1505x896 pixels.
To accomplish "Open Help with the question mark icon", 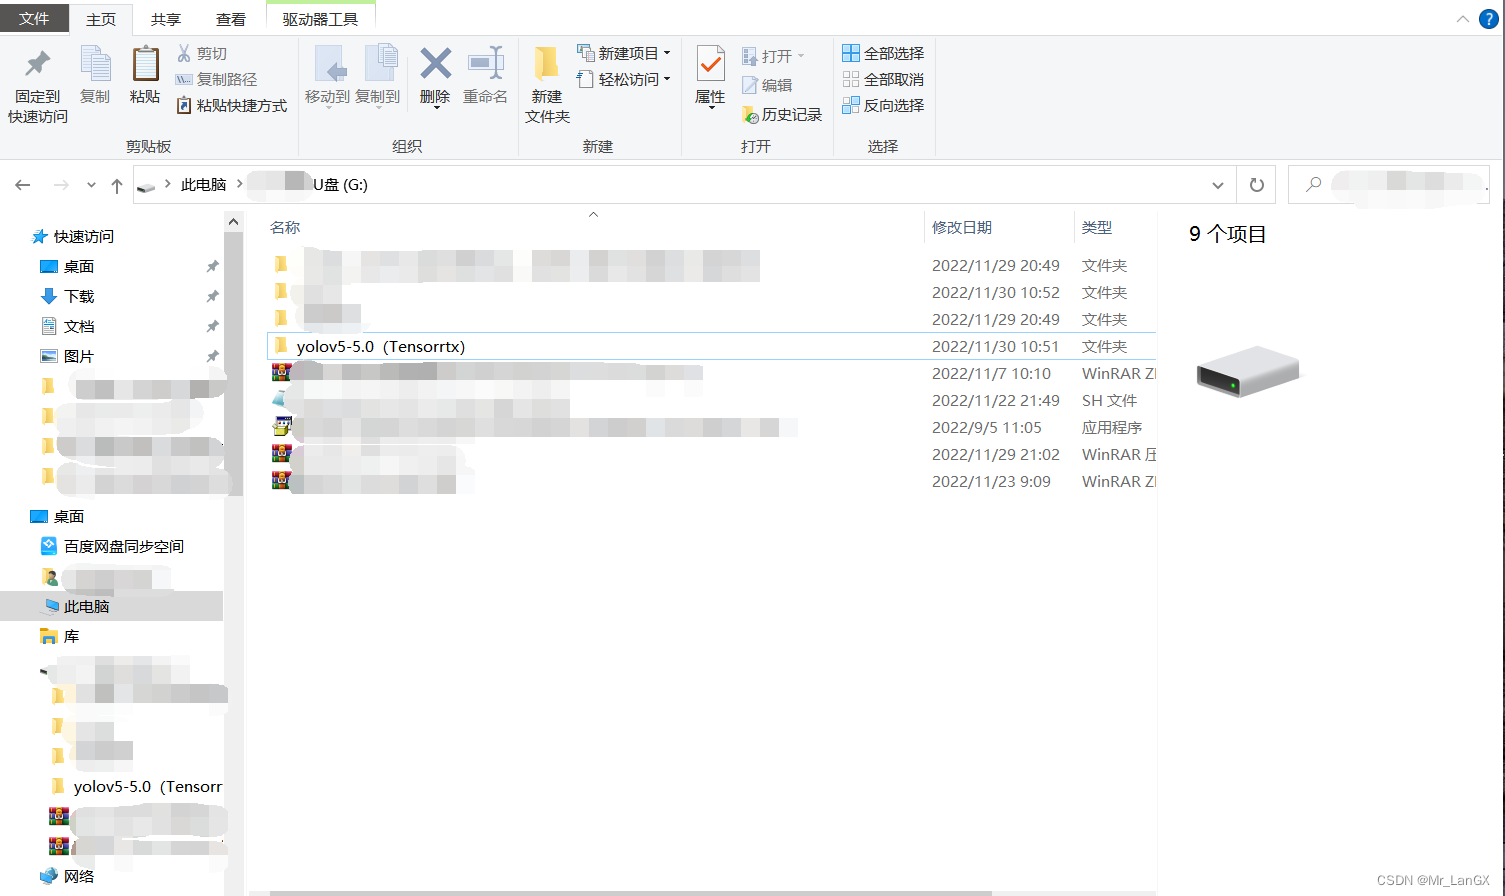I will coord(1488,19).
